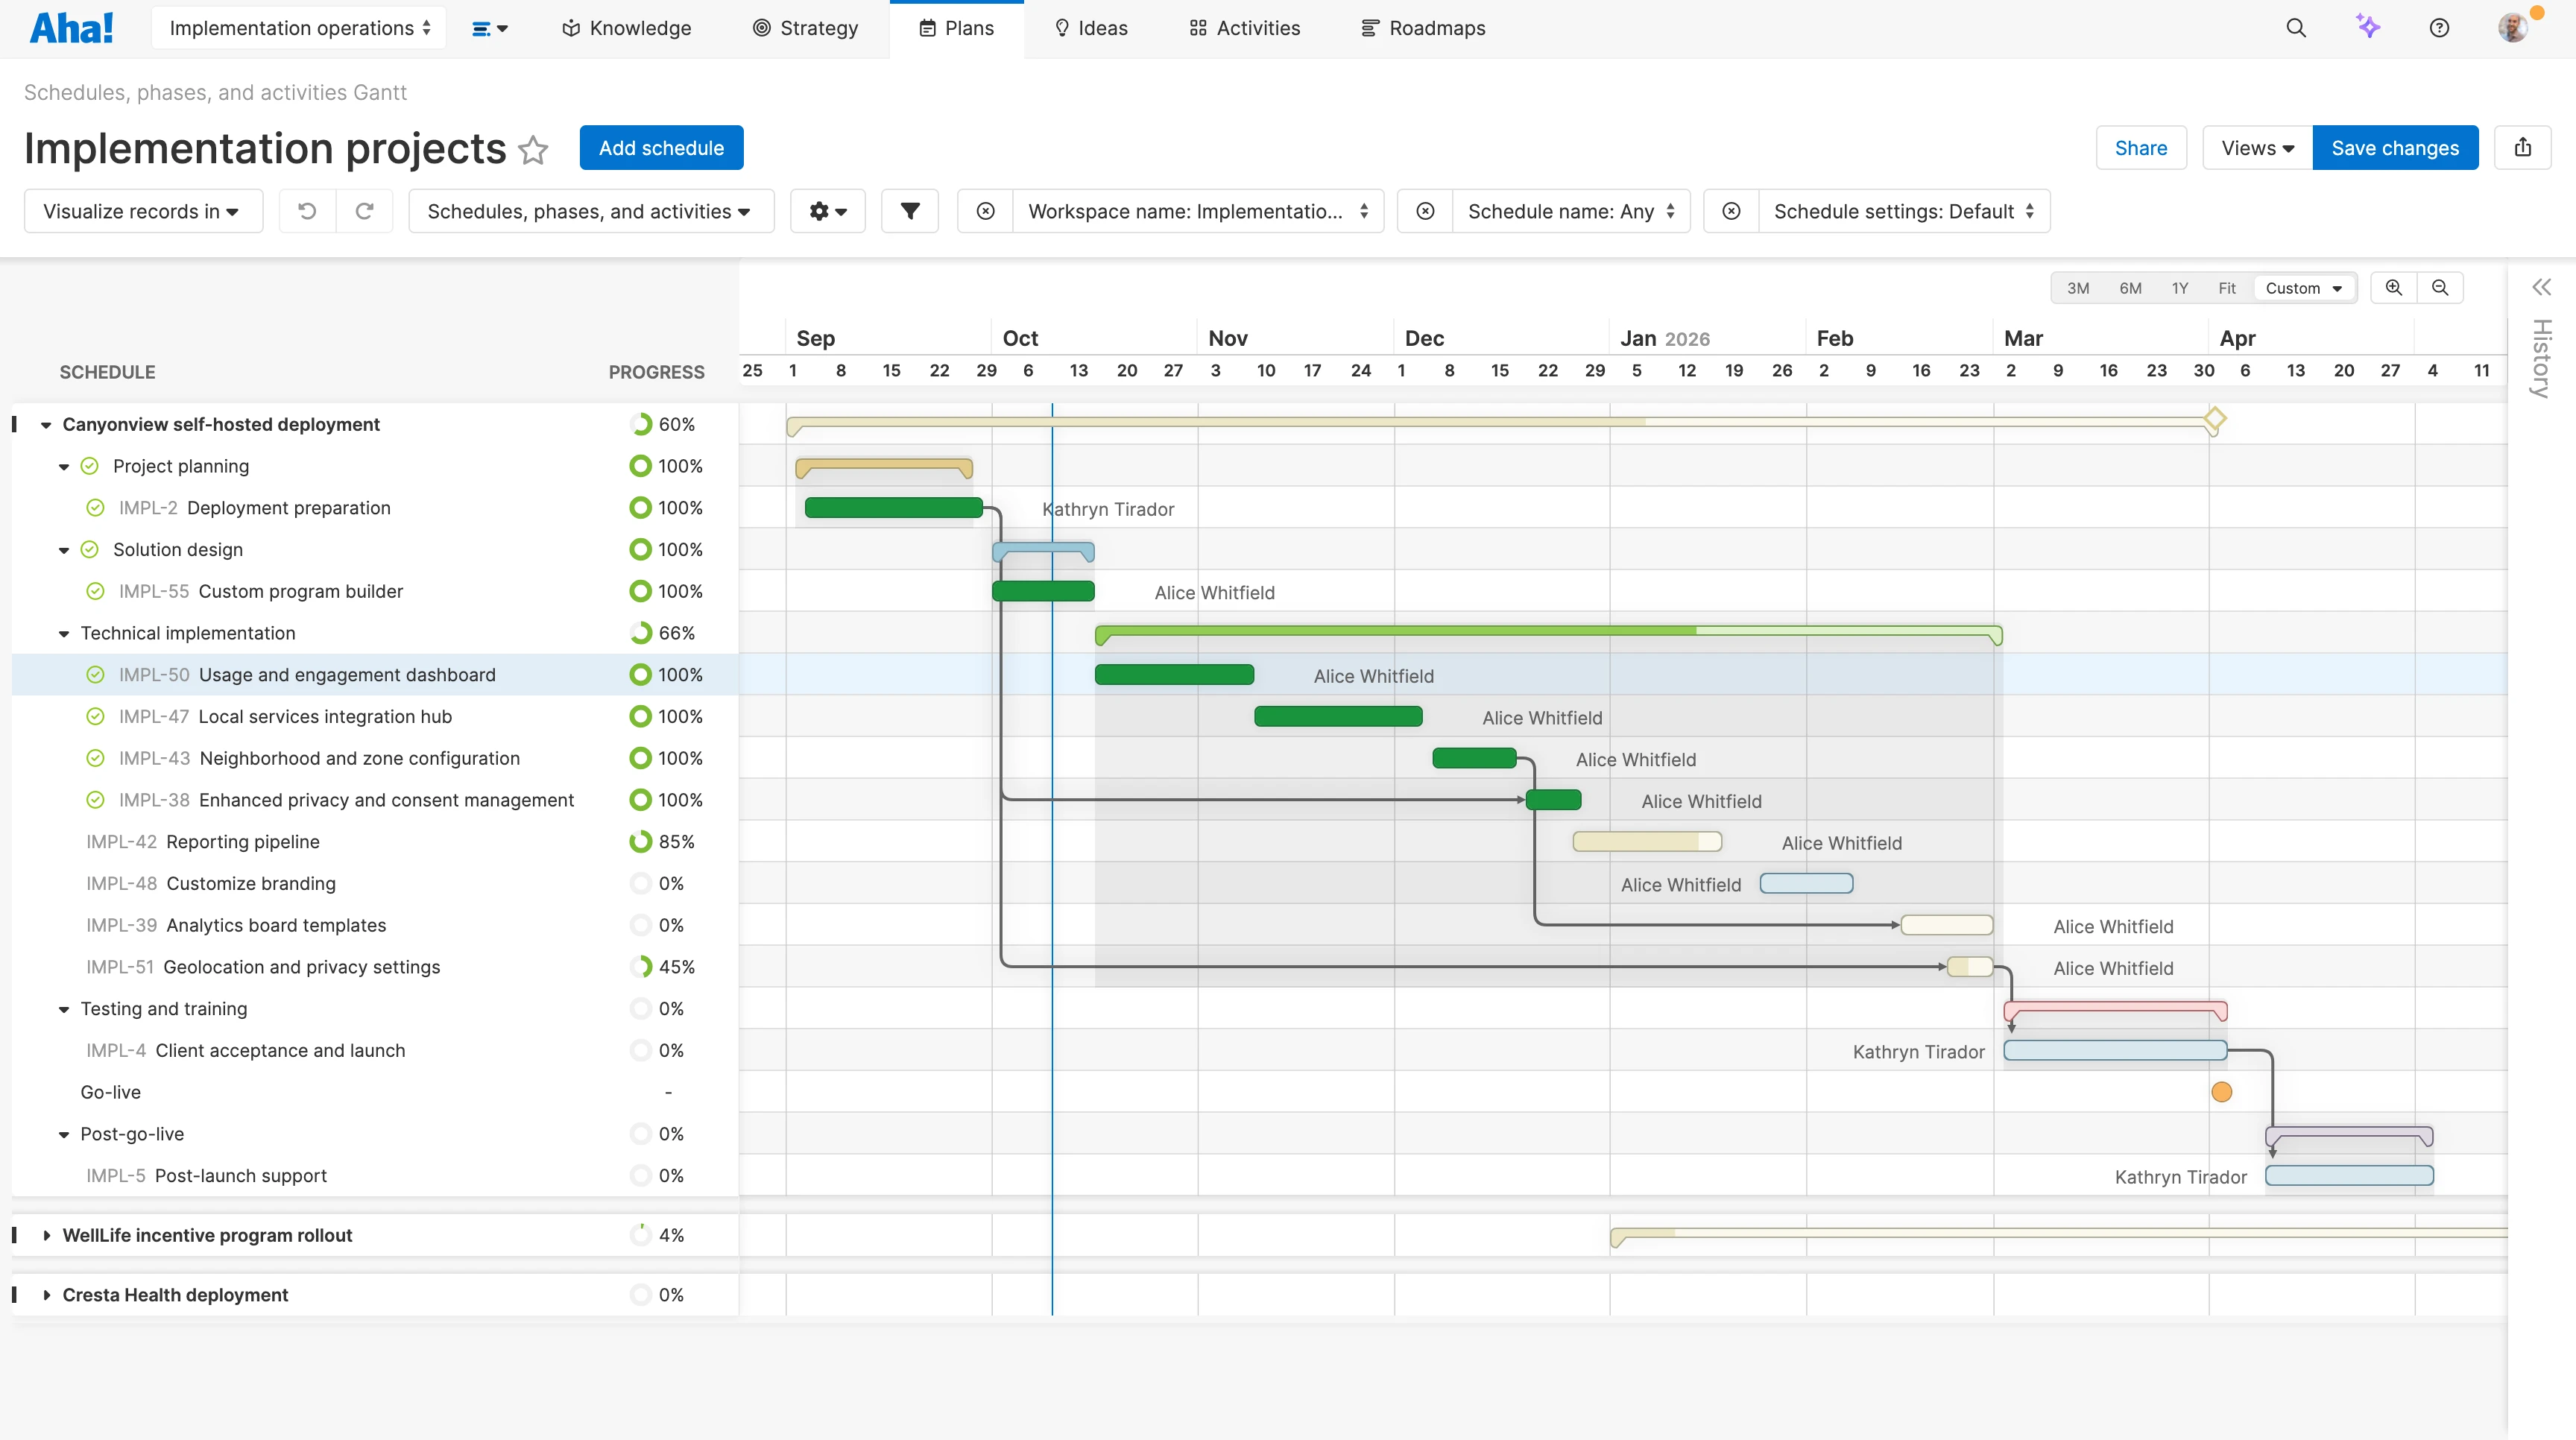Star the Implementation projects view as favorite
The image size is (2576, 1440).
534,149
